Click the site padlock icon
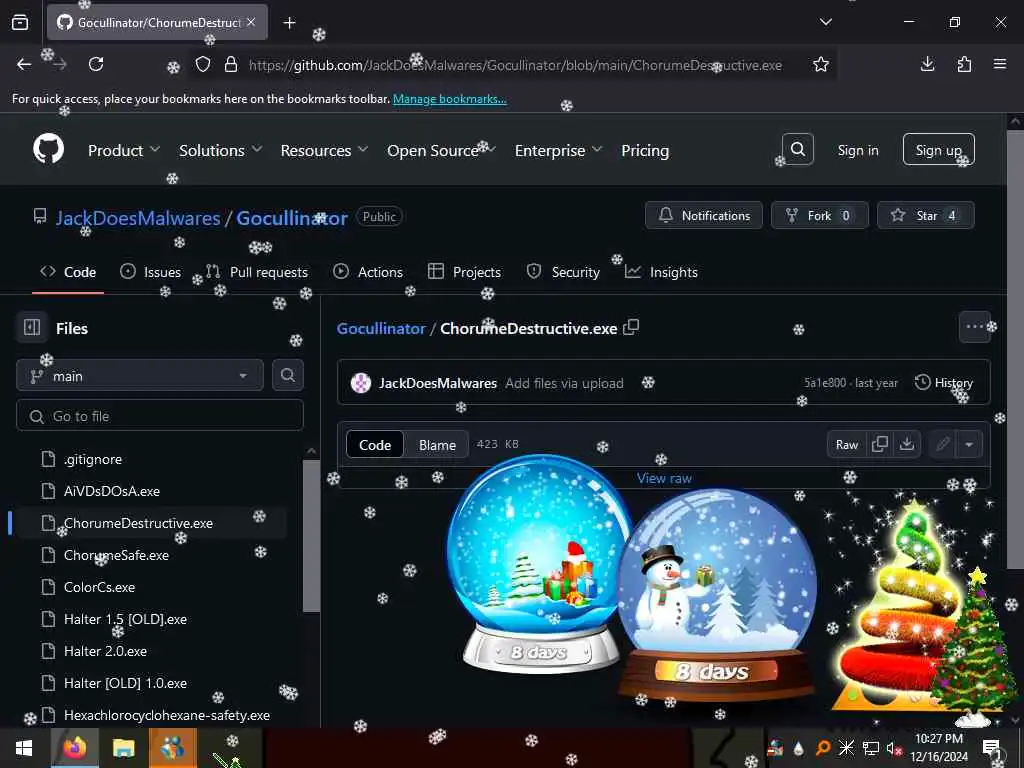 click(231, 64)
